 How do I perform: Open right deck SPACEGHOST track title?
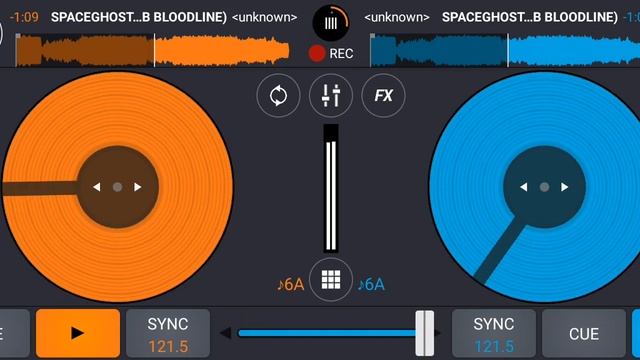[x=530, y=17]
